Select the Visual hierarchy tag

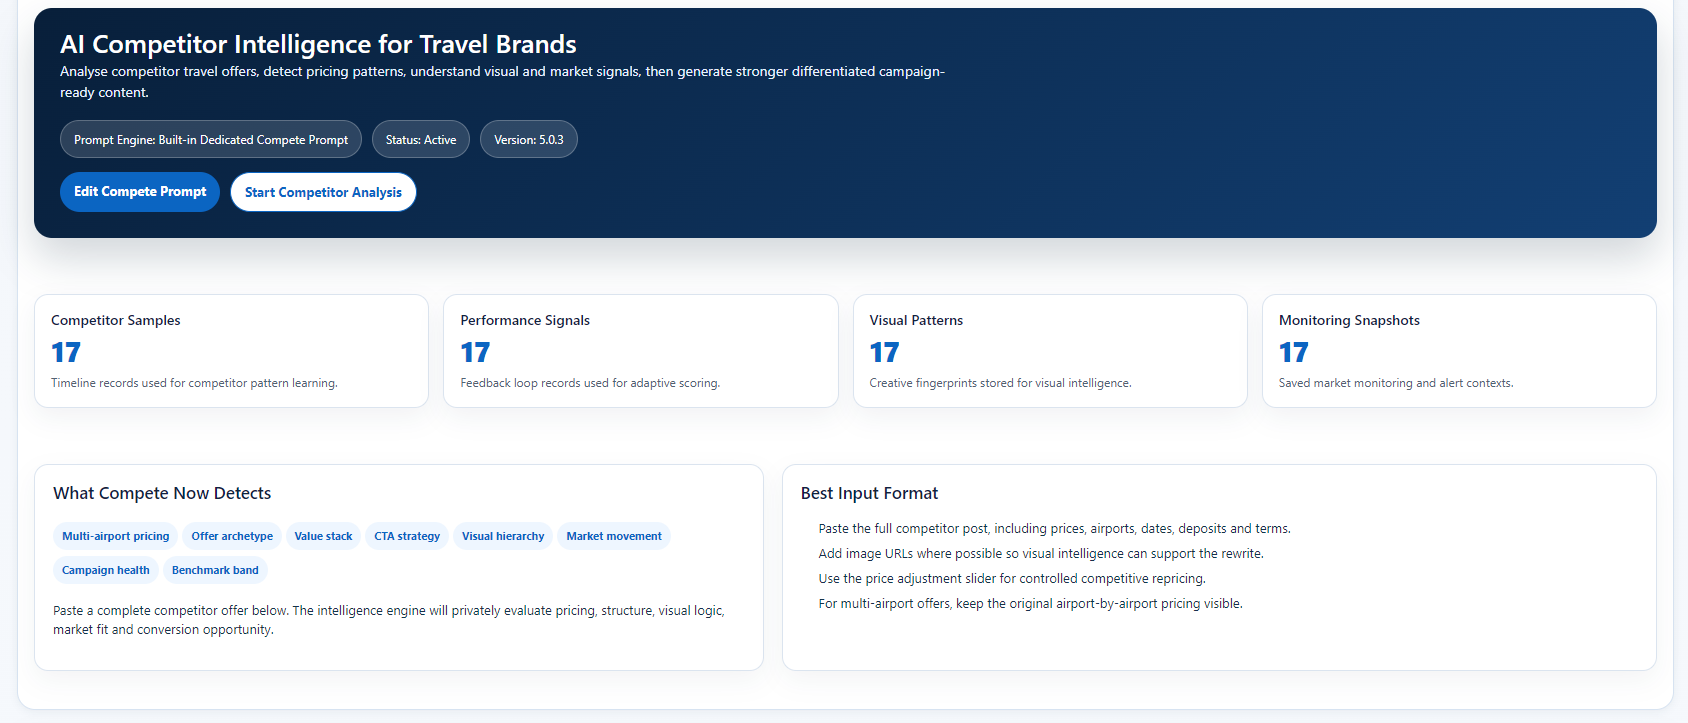pos(503,536)
